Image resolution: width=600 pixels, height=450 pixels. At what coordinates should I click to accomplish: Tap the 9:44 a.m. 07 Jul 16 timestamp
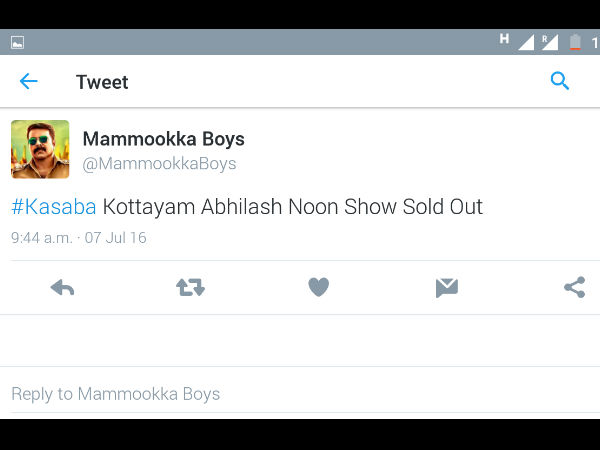(78, 238)
